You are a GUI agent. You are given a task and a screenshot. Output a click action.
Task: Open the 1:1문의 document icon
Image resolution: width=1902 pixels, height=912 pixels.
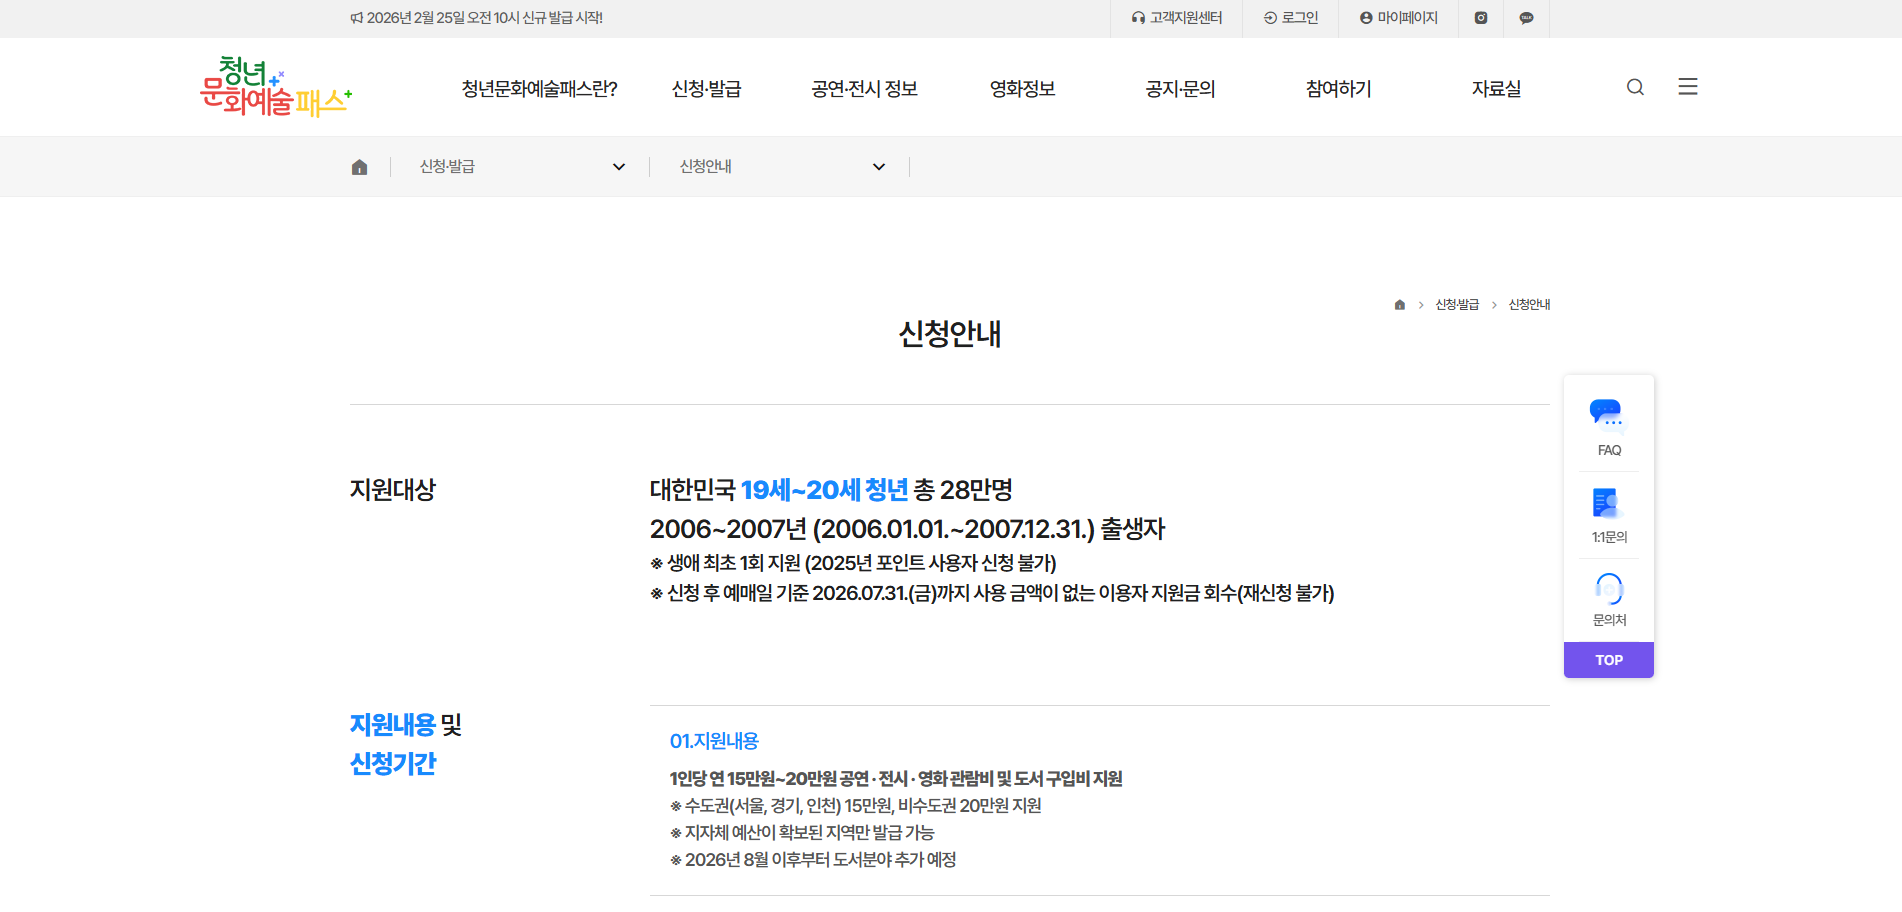(x=1608, y=503)
